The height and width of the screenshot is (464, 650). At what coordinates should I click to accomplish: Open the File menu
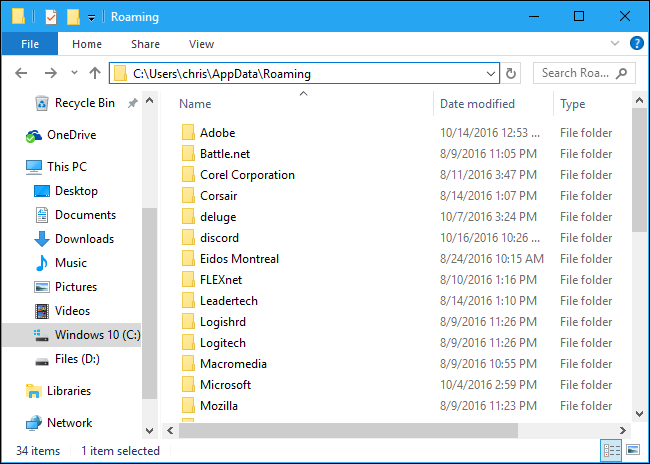tap(30, 44)
